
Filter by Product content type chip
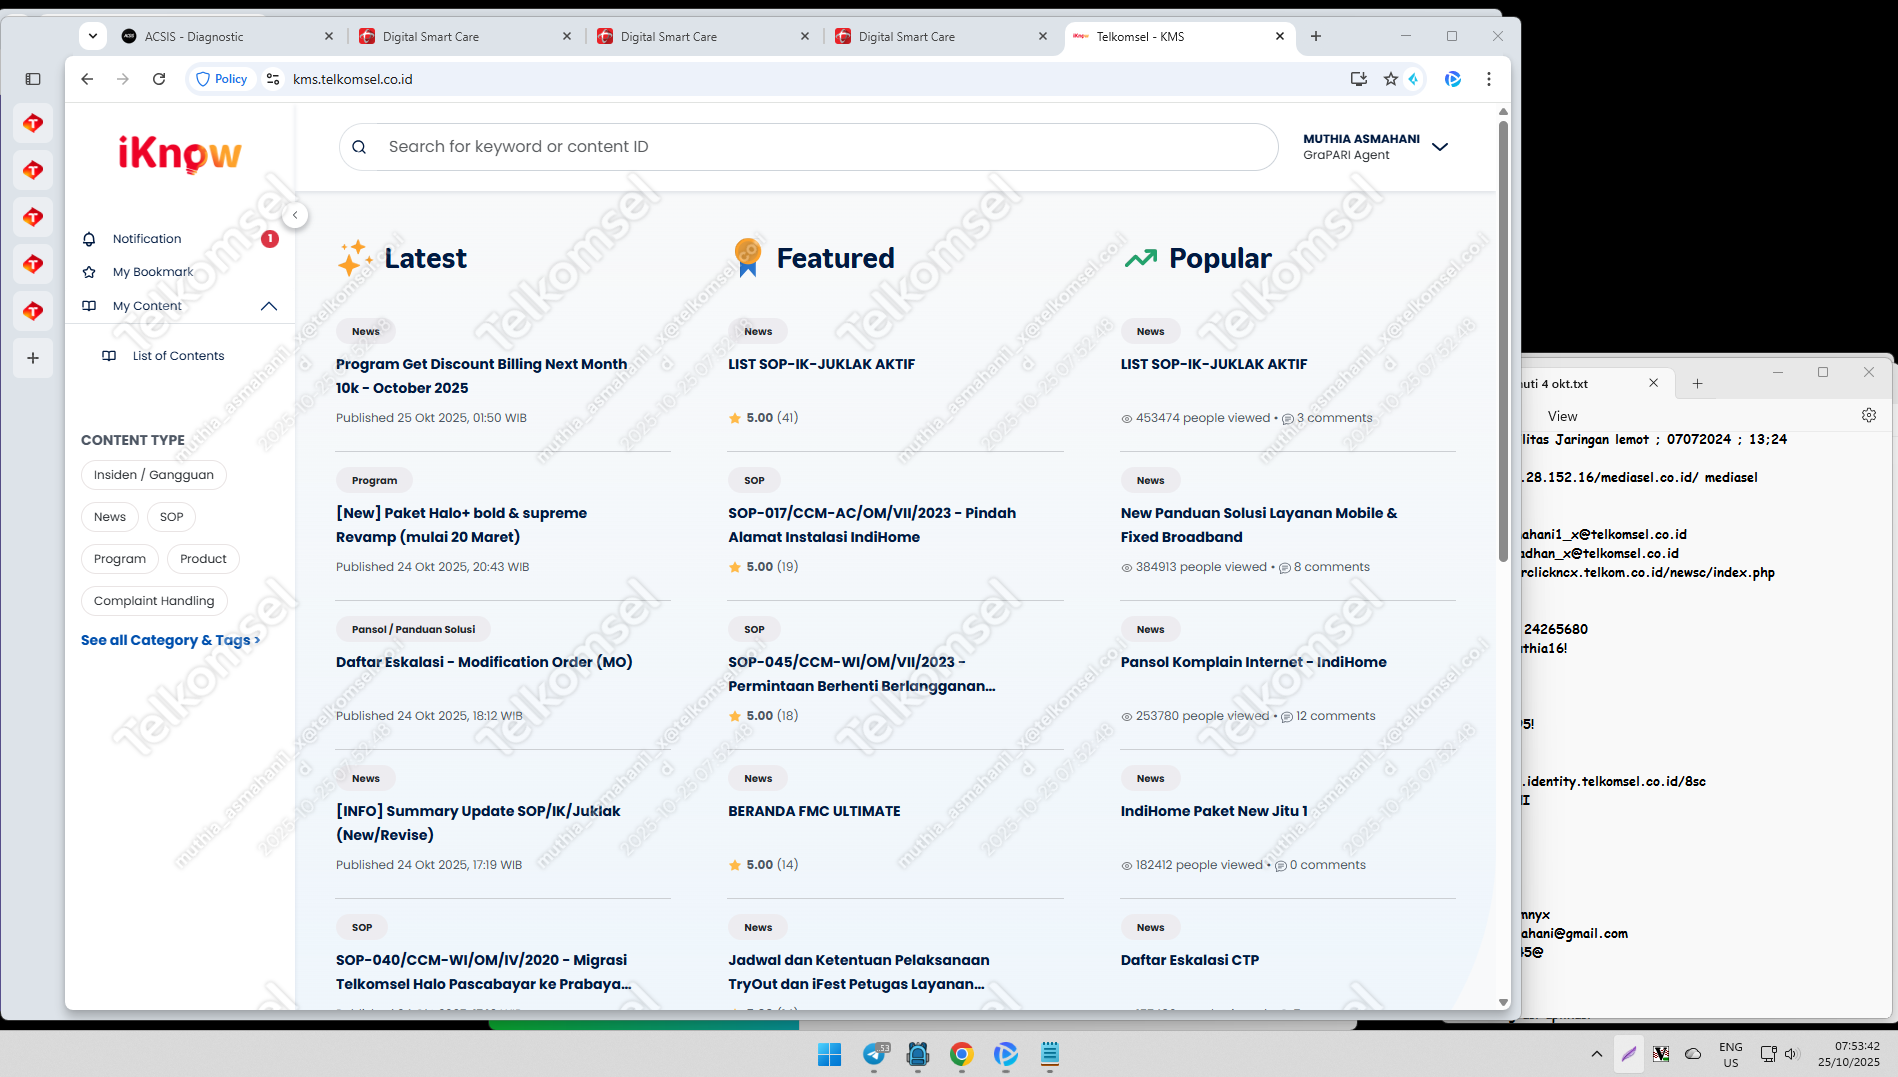[x=203, y=559]
